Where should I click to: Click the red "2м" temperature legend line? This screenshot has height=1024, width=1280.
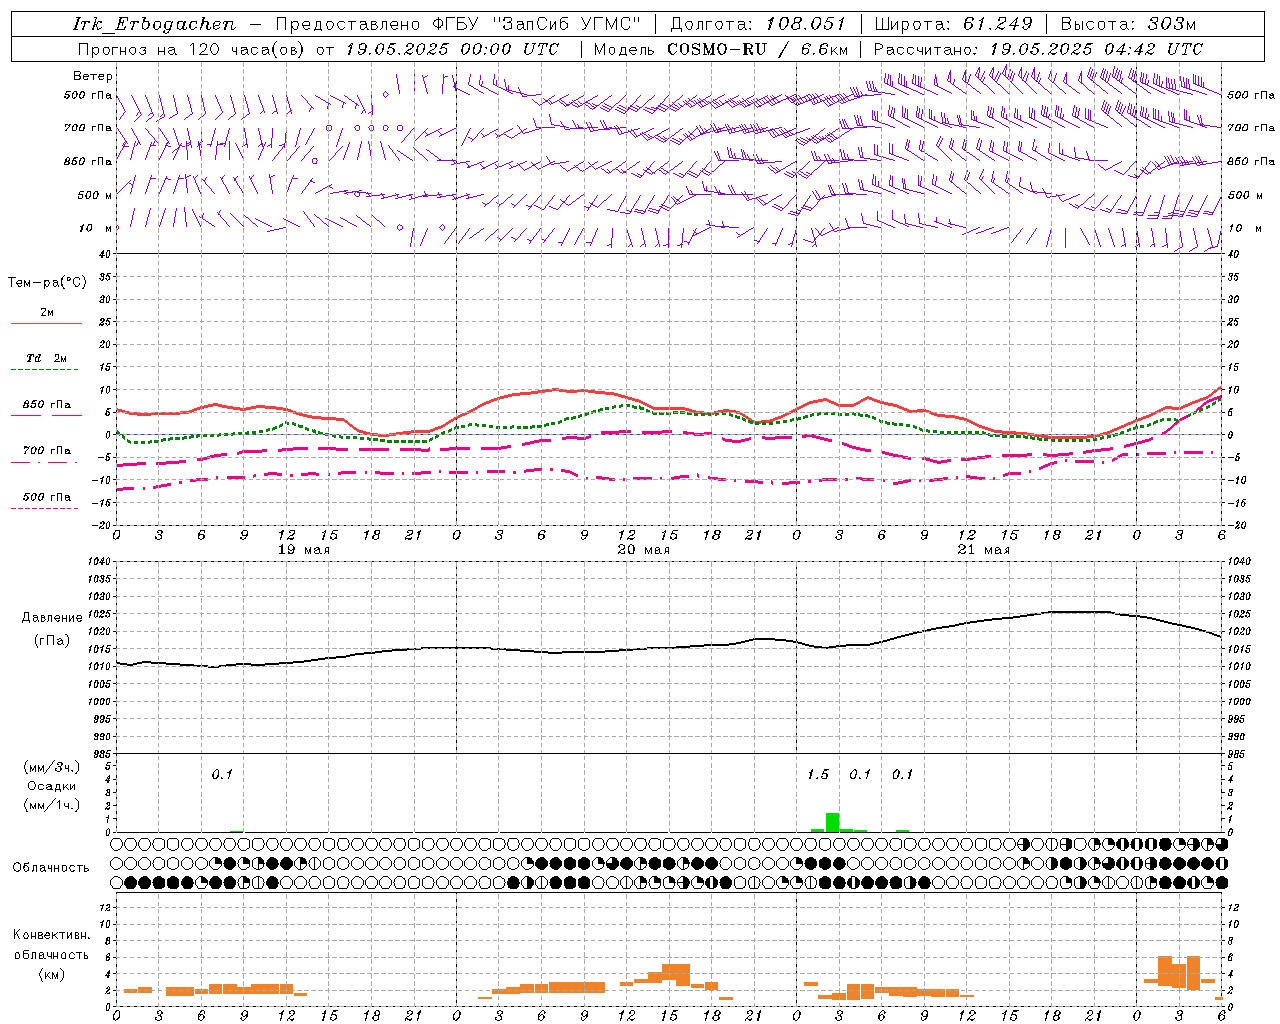46,324
